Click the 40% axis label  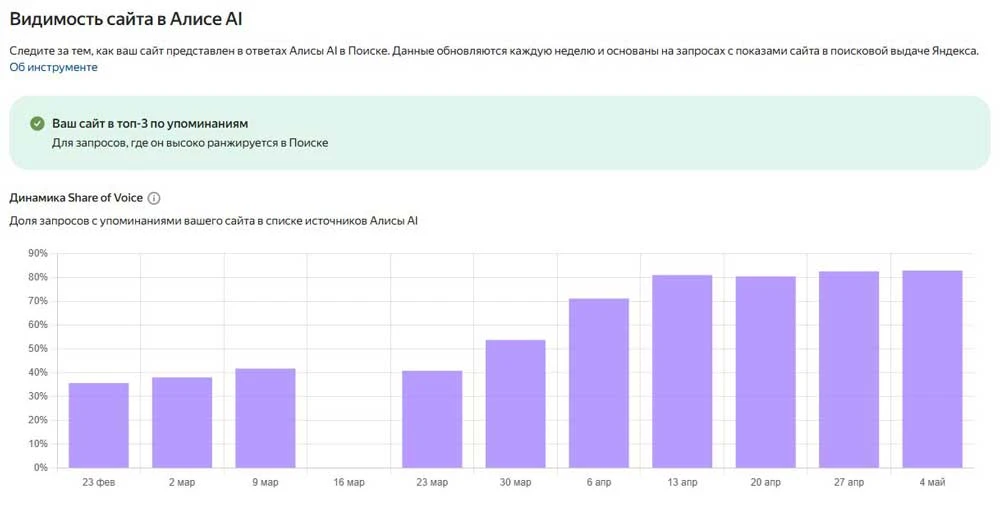click(x=38, y=372)
